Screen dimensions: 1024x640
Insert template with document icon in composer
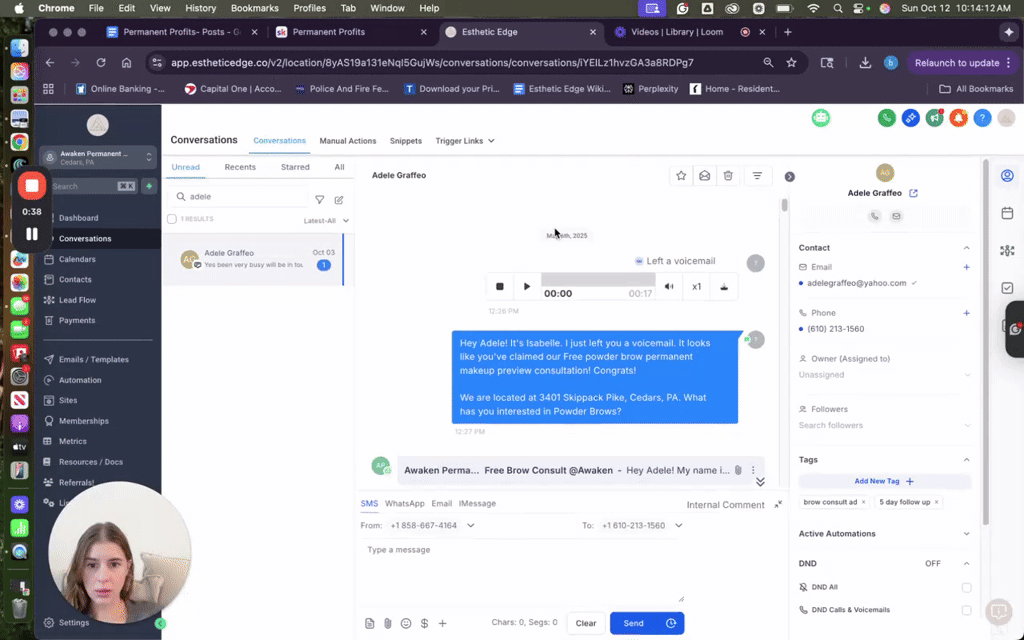click(x=370, y=624)
